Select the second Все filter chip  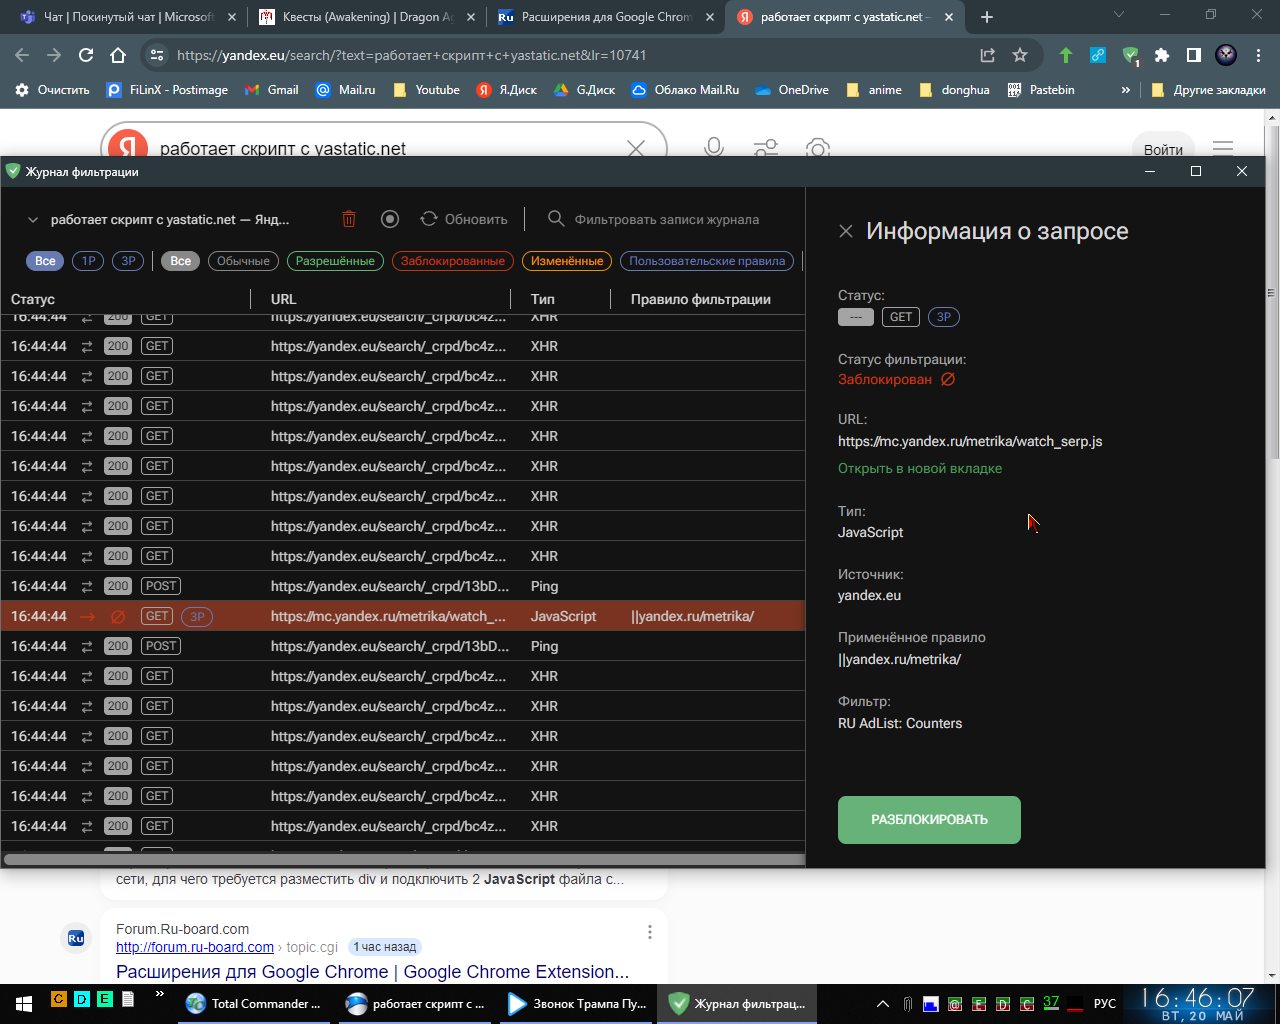pos(180,261)
